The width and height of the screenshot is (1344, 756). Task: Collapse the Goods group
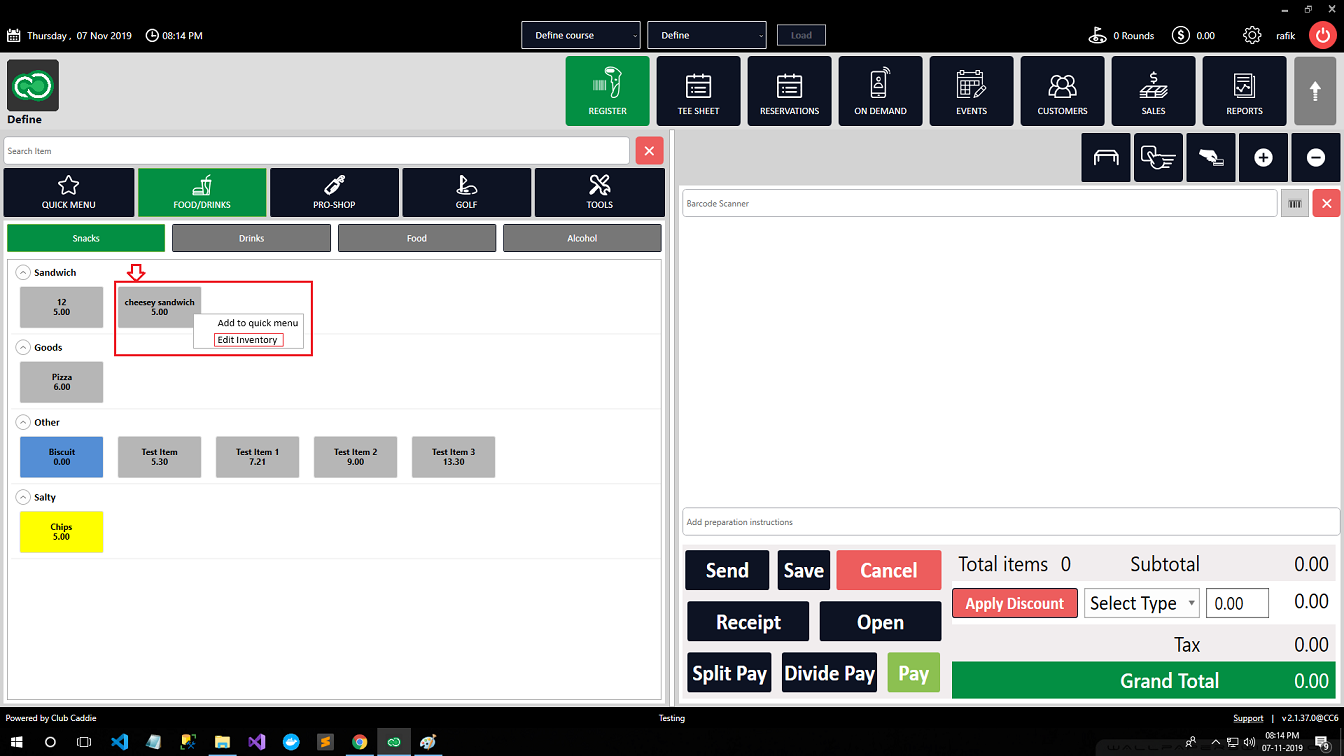click(24, 347)
